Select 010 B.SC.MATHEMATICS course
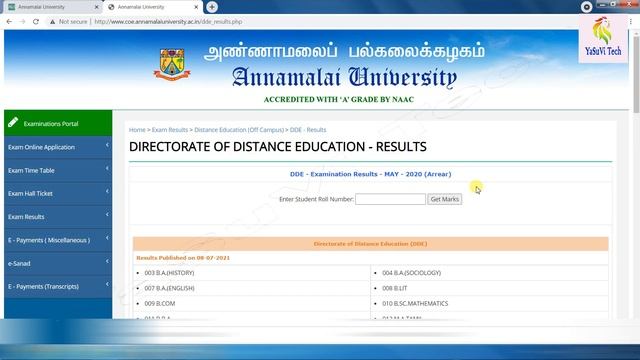This screenshot has width=640, height=360. [415, 304]
